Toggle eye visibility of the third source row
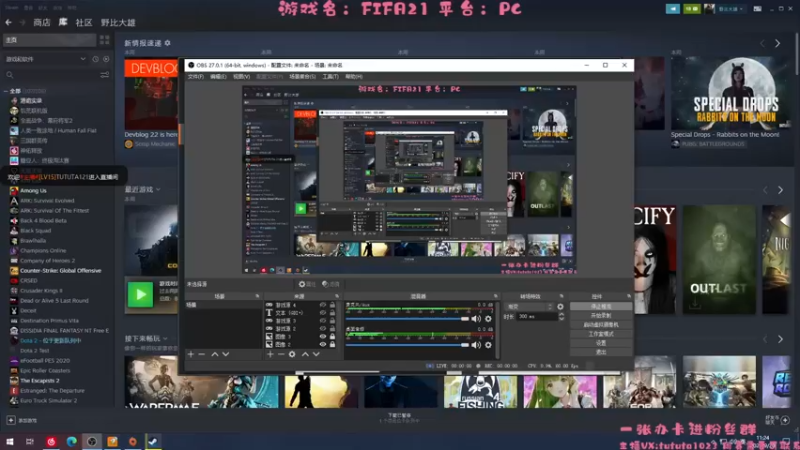This screenshot has height=450, width=800. (322, 321)
